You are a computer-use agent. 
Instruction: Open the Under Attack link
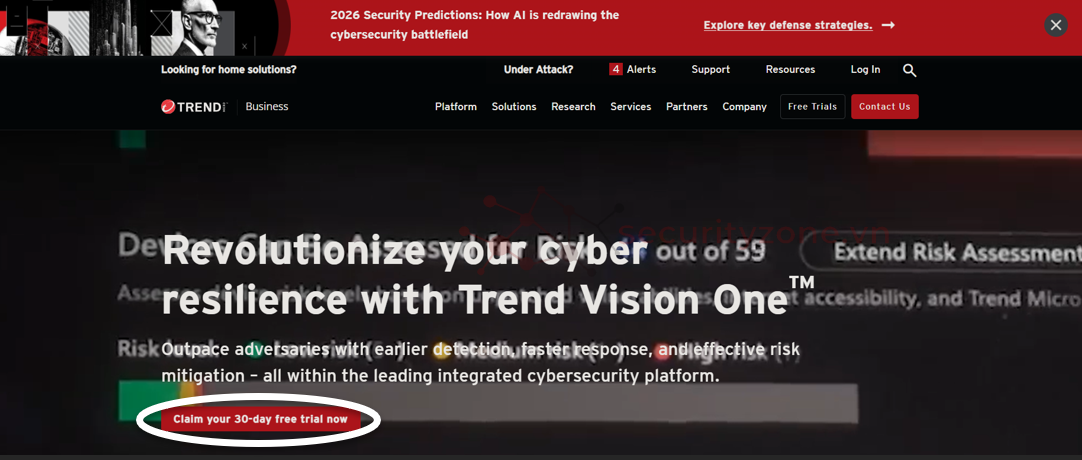click(538, 70)
